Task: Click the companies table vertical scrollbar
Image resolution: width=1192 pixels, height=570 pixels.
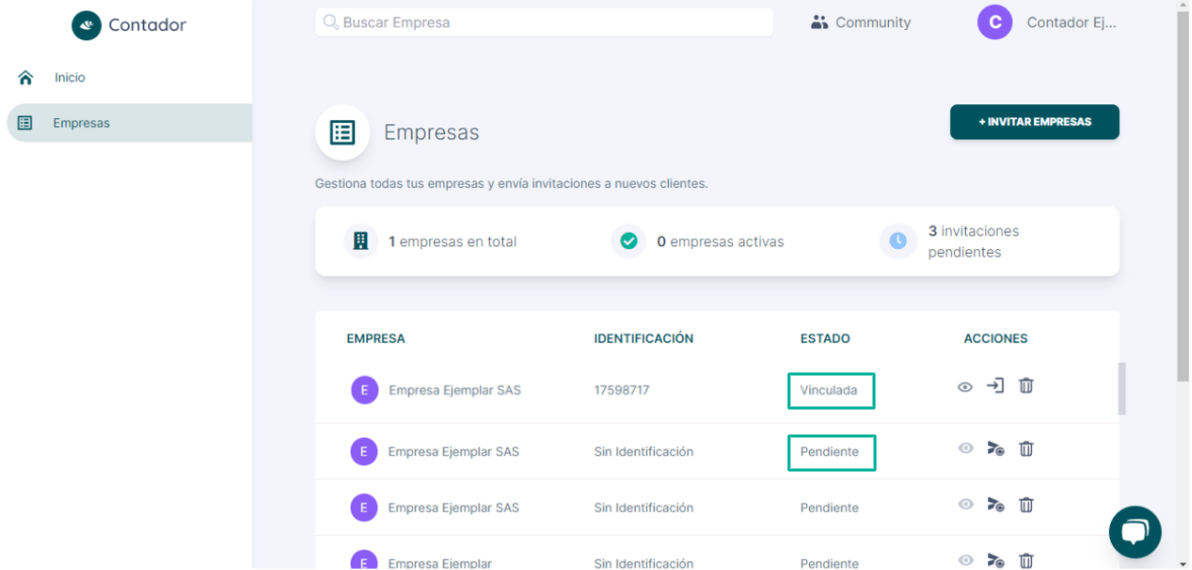Action: tap(1122, 388)
